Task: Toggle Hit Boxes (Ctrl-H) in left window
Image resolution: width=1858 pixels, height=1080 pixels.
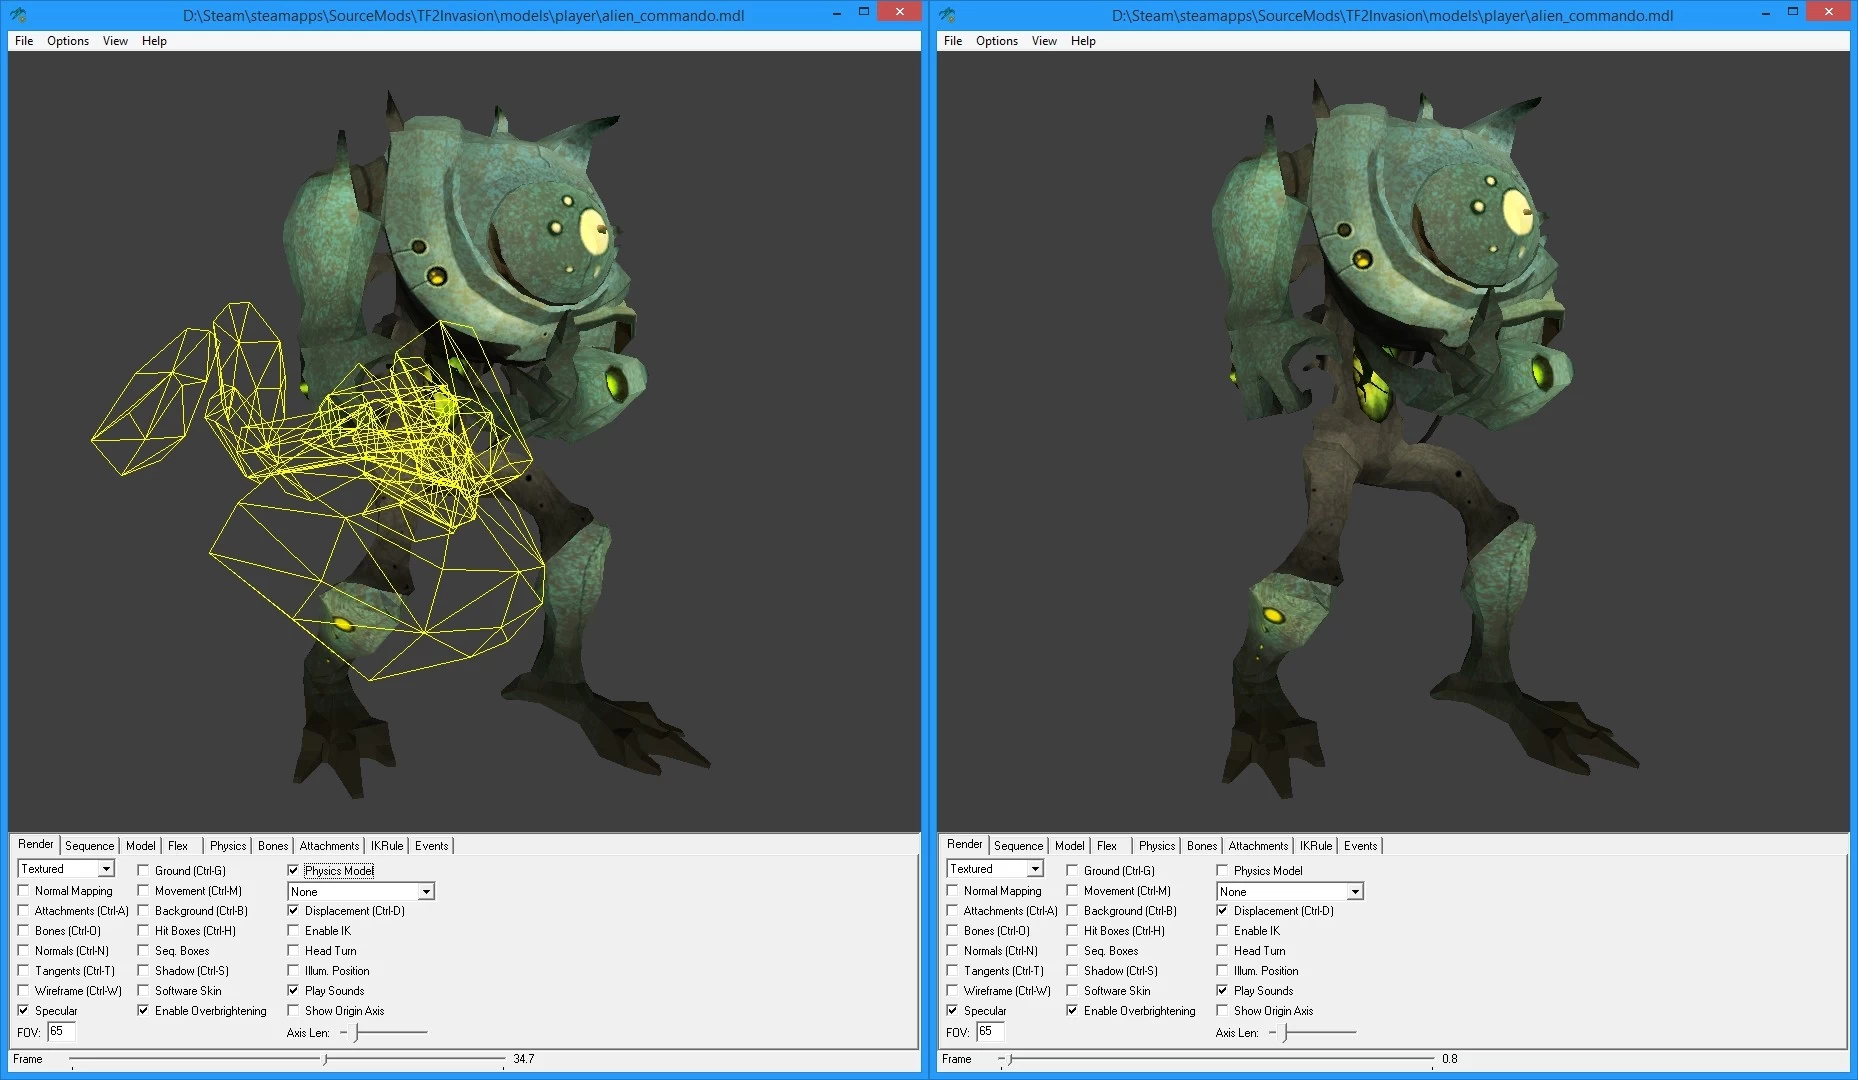Action: (143, 931)
